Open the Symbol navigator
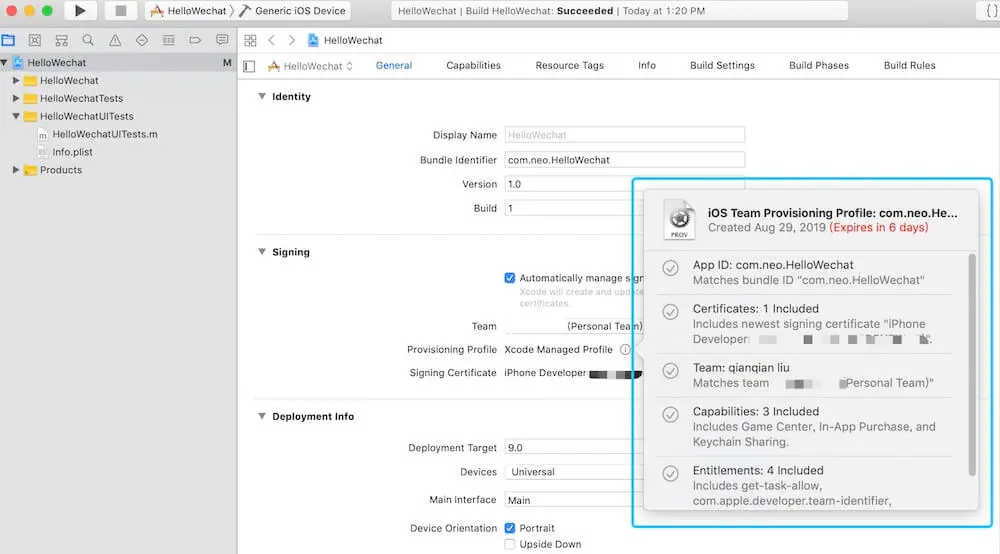 [x=61, y=40]
